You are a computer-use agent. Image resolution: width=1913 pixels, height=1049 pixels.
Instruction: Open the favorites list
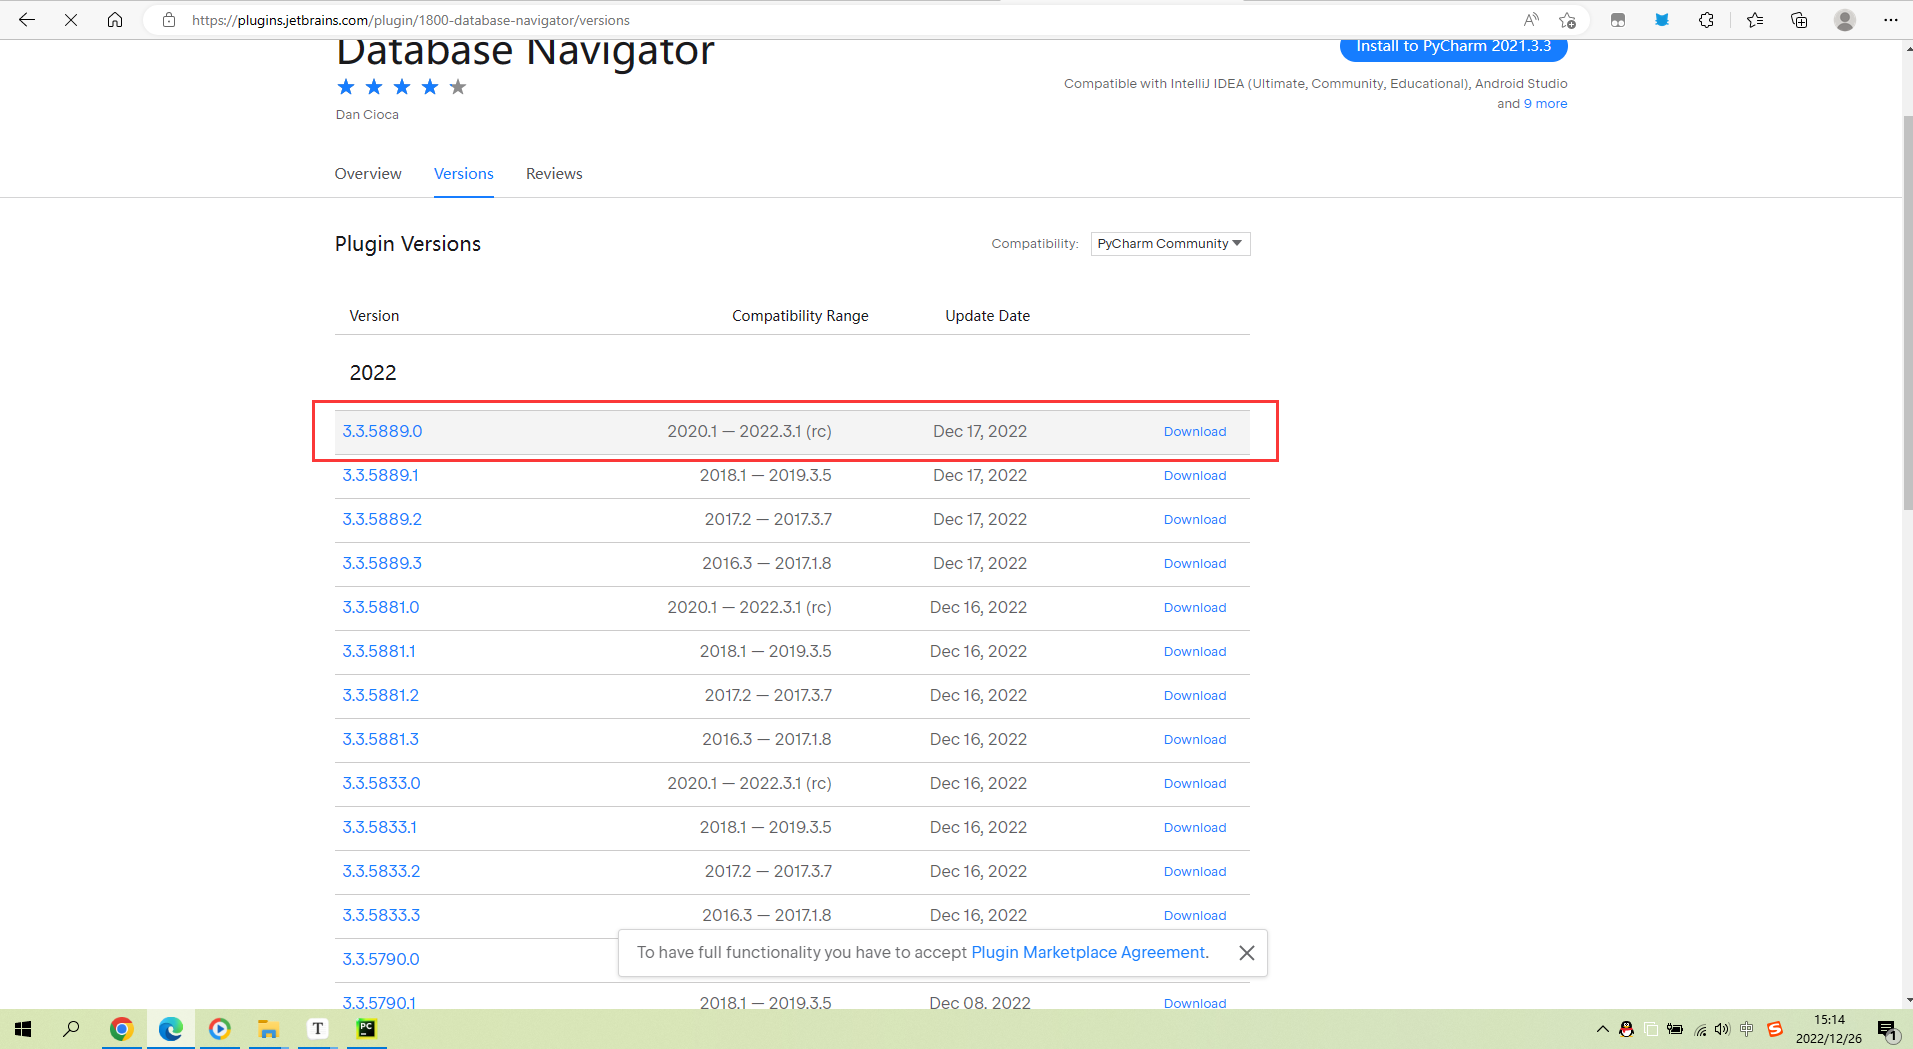click(x=1754, y=20)
